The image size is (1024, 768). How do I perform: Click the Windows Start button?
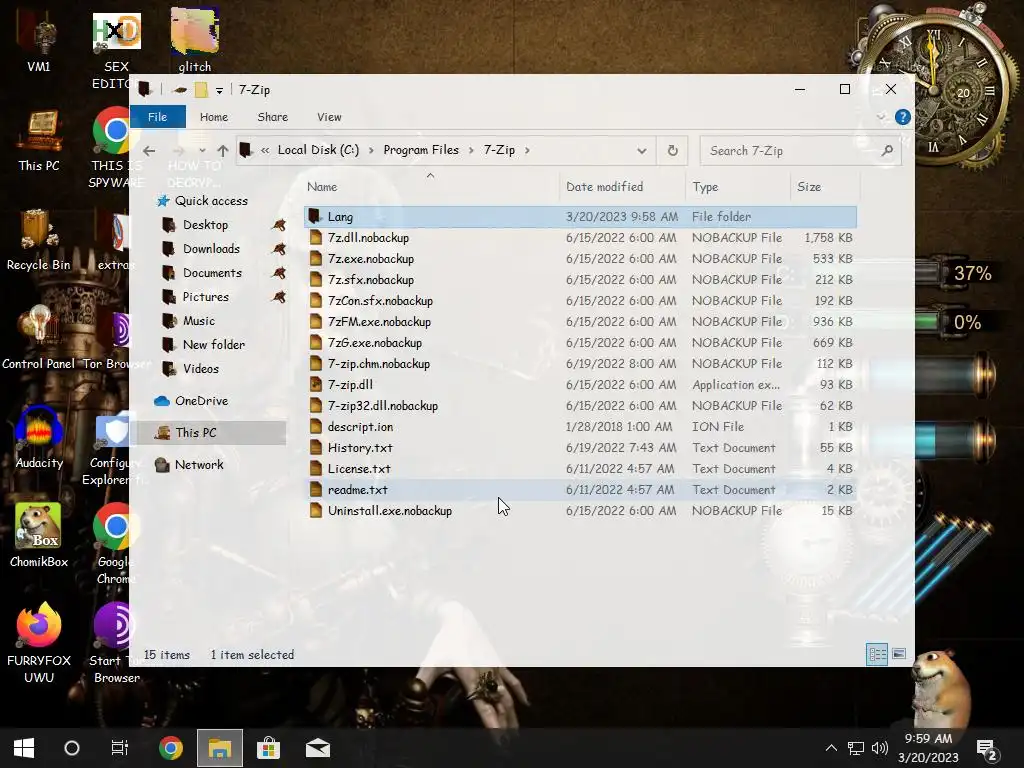click(24, 748)
